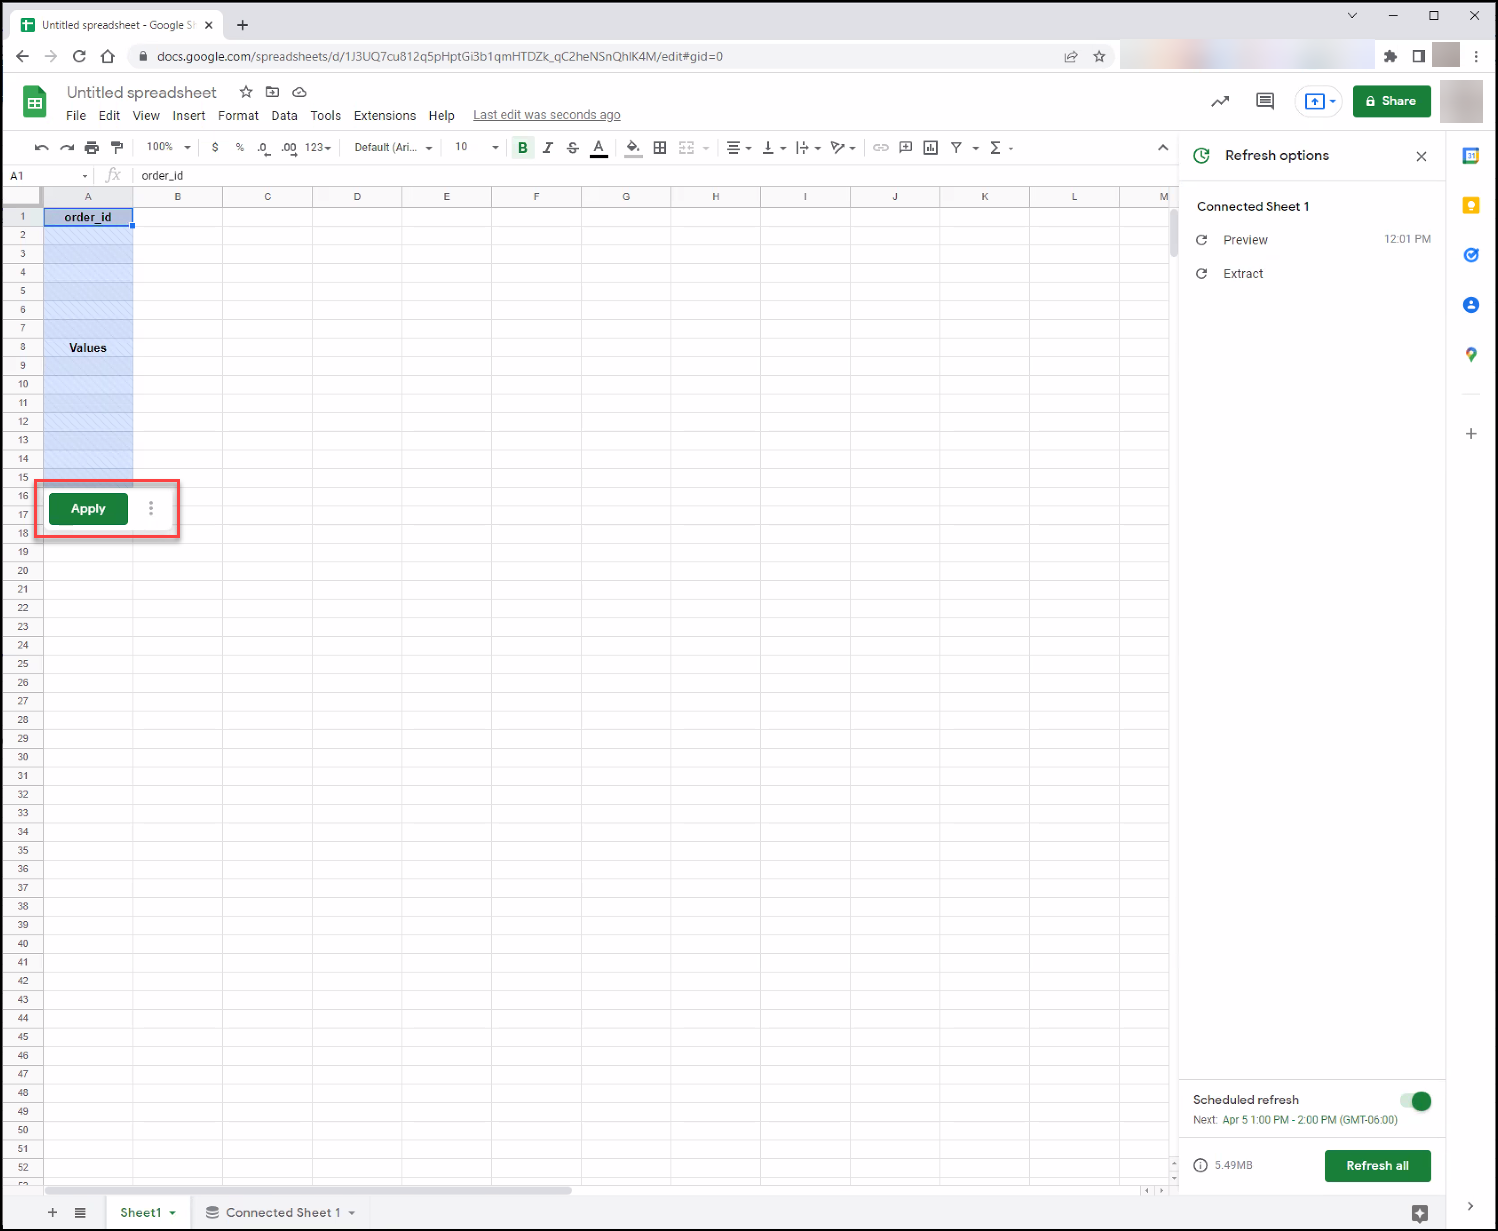Open the zoom level dropdown
This screenshot has height=1231, width=1498.
pos(168,147)
